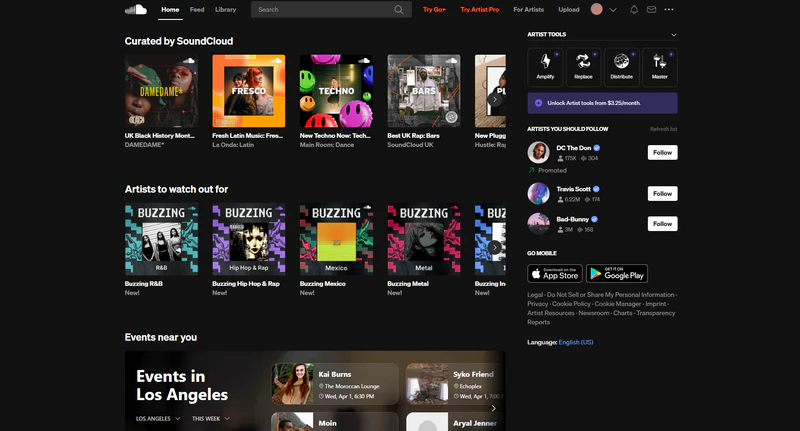Open DAMEDAME* UK Black History playlist cover
Screen dimensions: 800x431
(x=161, y=91)
